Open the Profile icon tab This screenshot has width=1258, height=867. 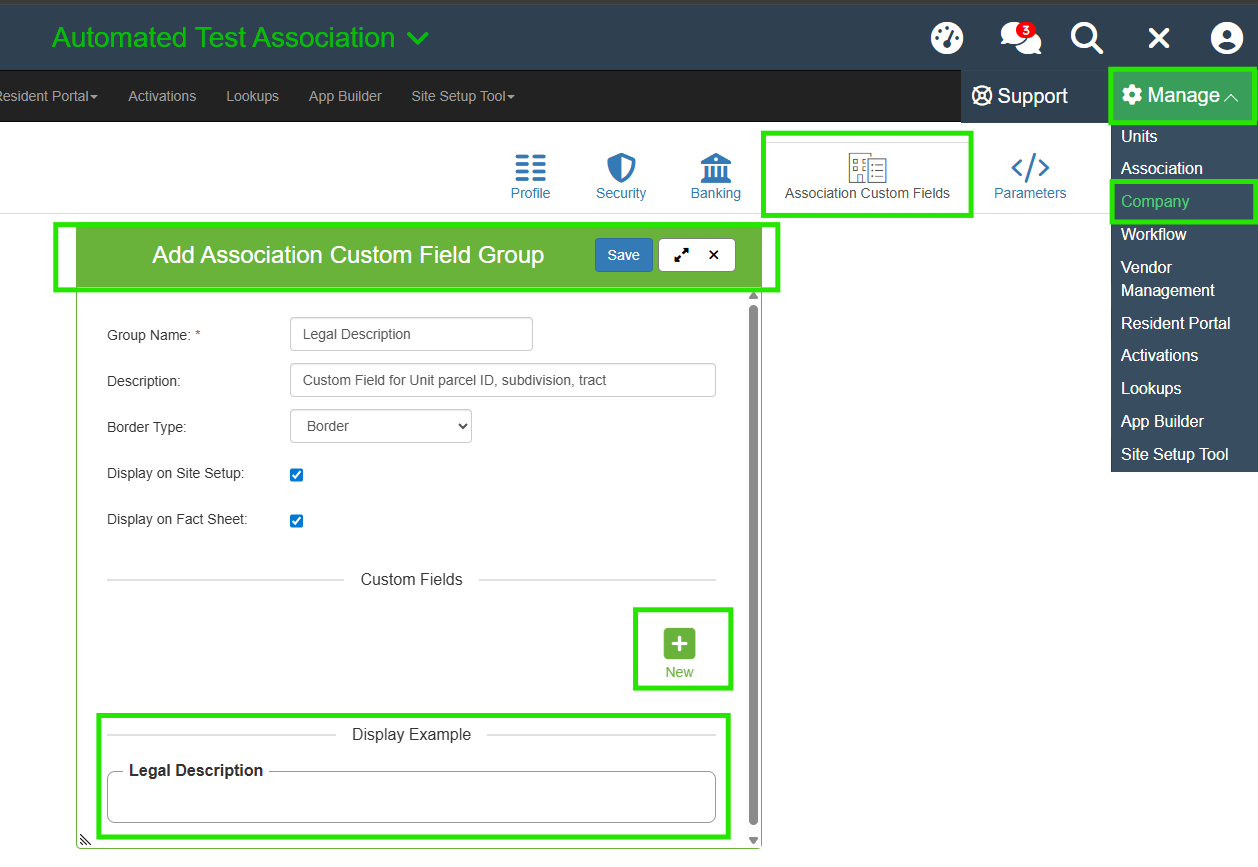[530, 176]
